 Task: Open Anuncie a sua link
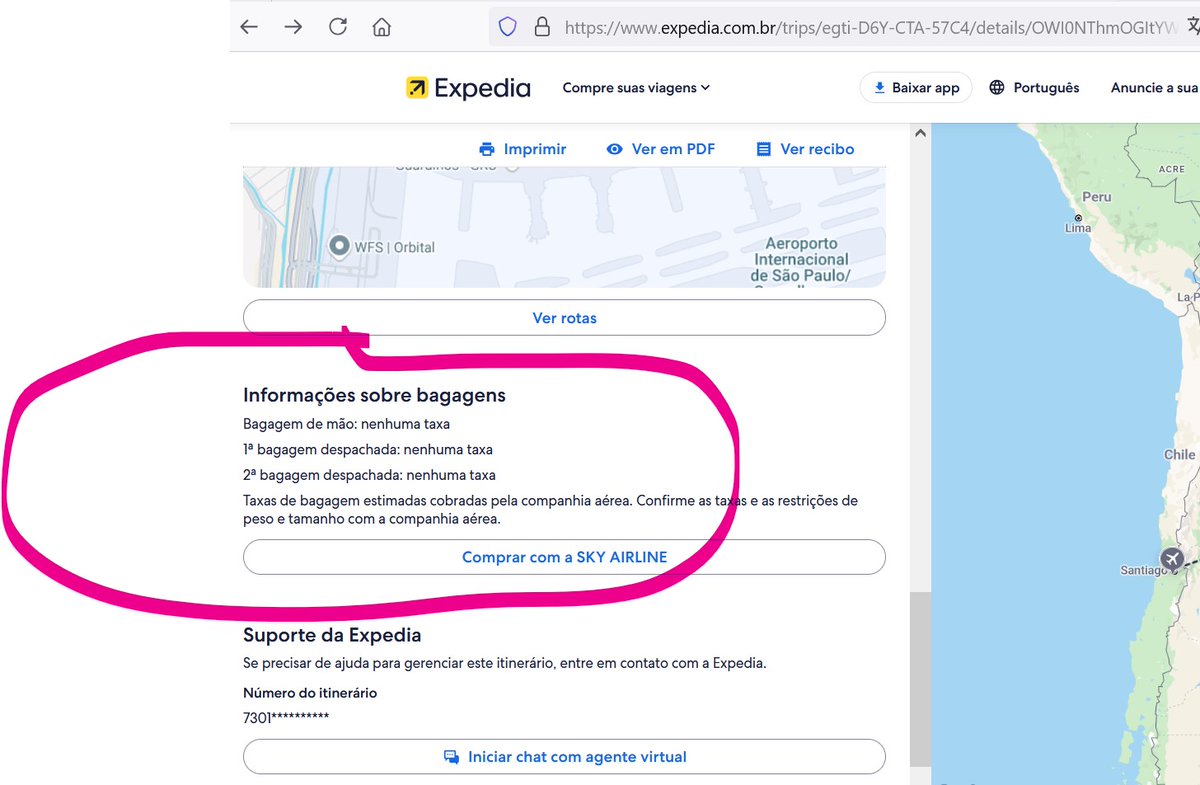click(x=1155, y=88)
